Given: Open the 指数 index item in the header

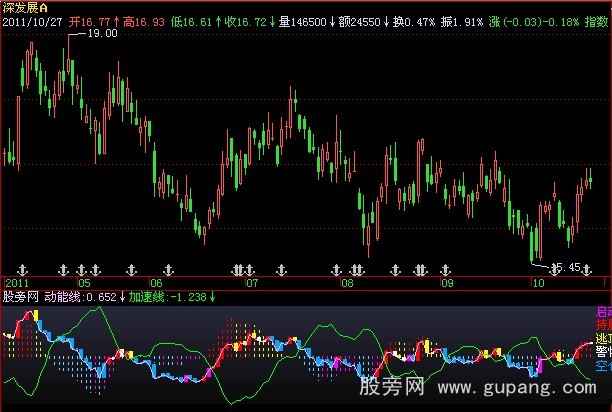Looking at the screenshot, I should click(x=597, y=19).
